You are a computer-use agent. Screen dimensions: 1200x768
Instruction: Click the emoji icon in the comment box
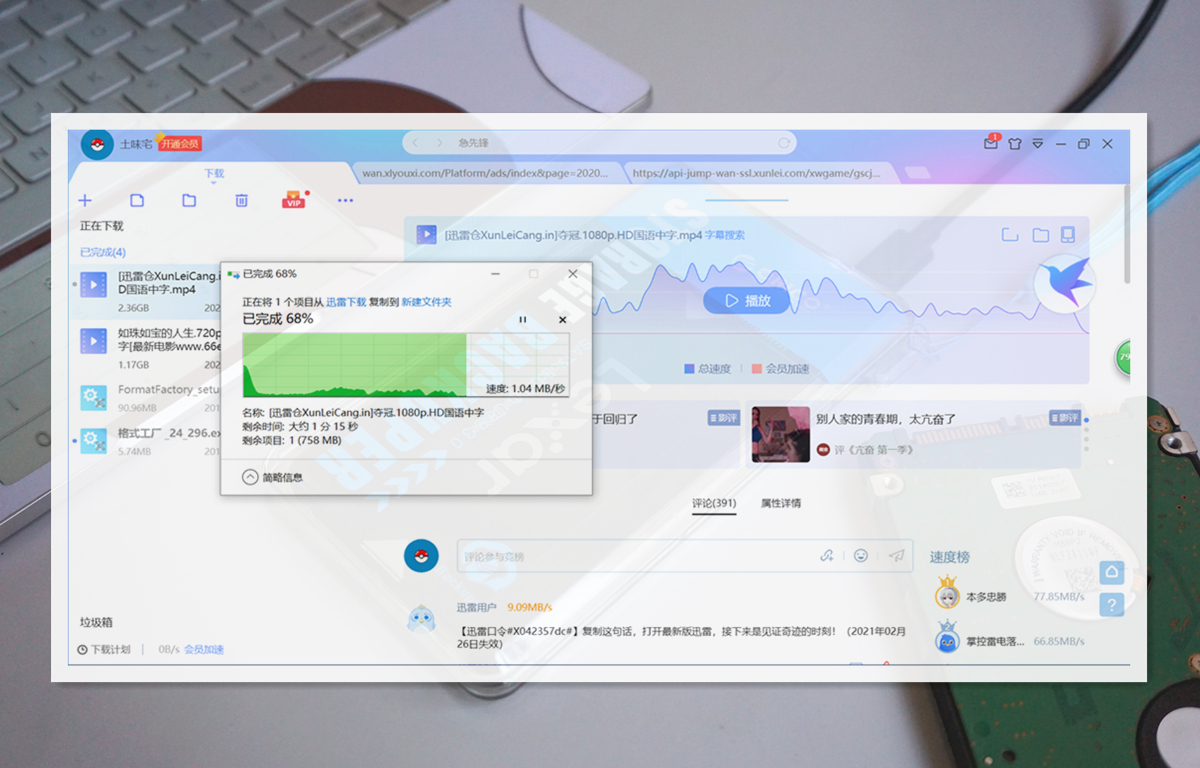click(x=861, y=555)
